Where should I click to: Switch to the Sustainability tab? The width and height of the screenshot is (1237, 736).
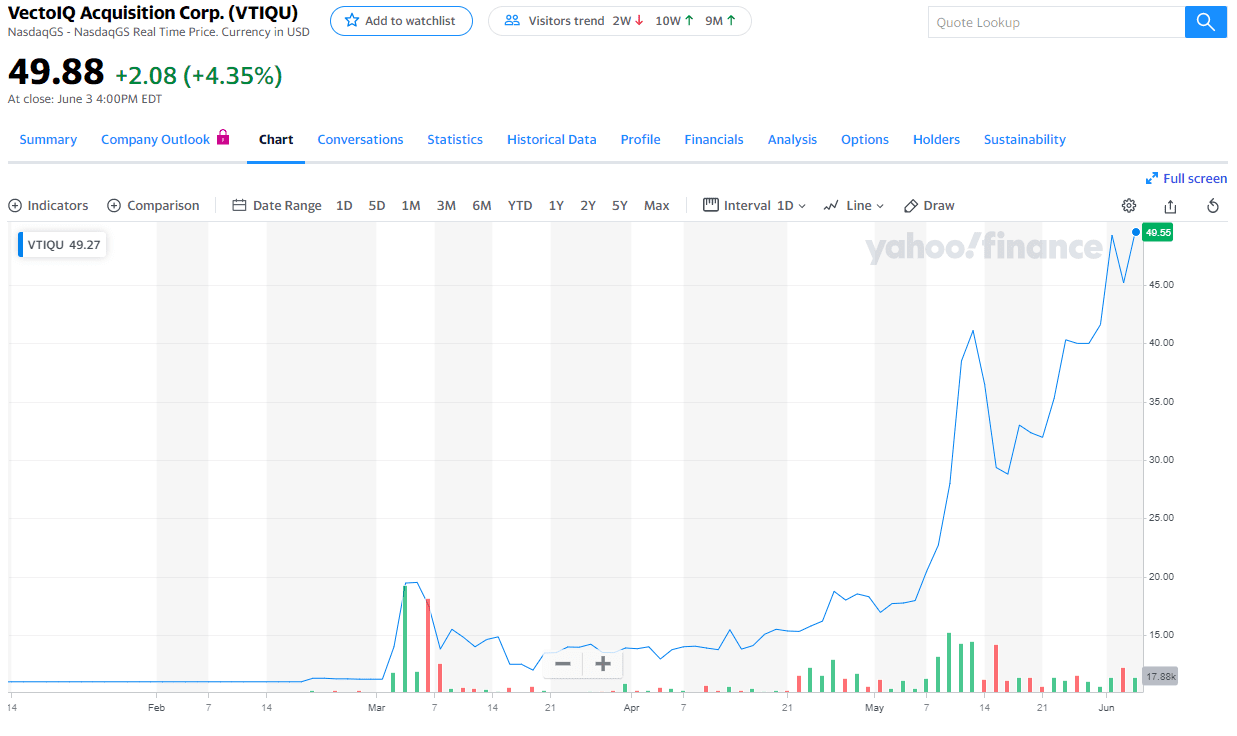point(1025,140)
